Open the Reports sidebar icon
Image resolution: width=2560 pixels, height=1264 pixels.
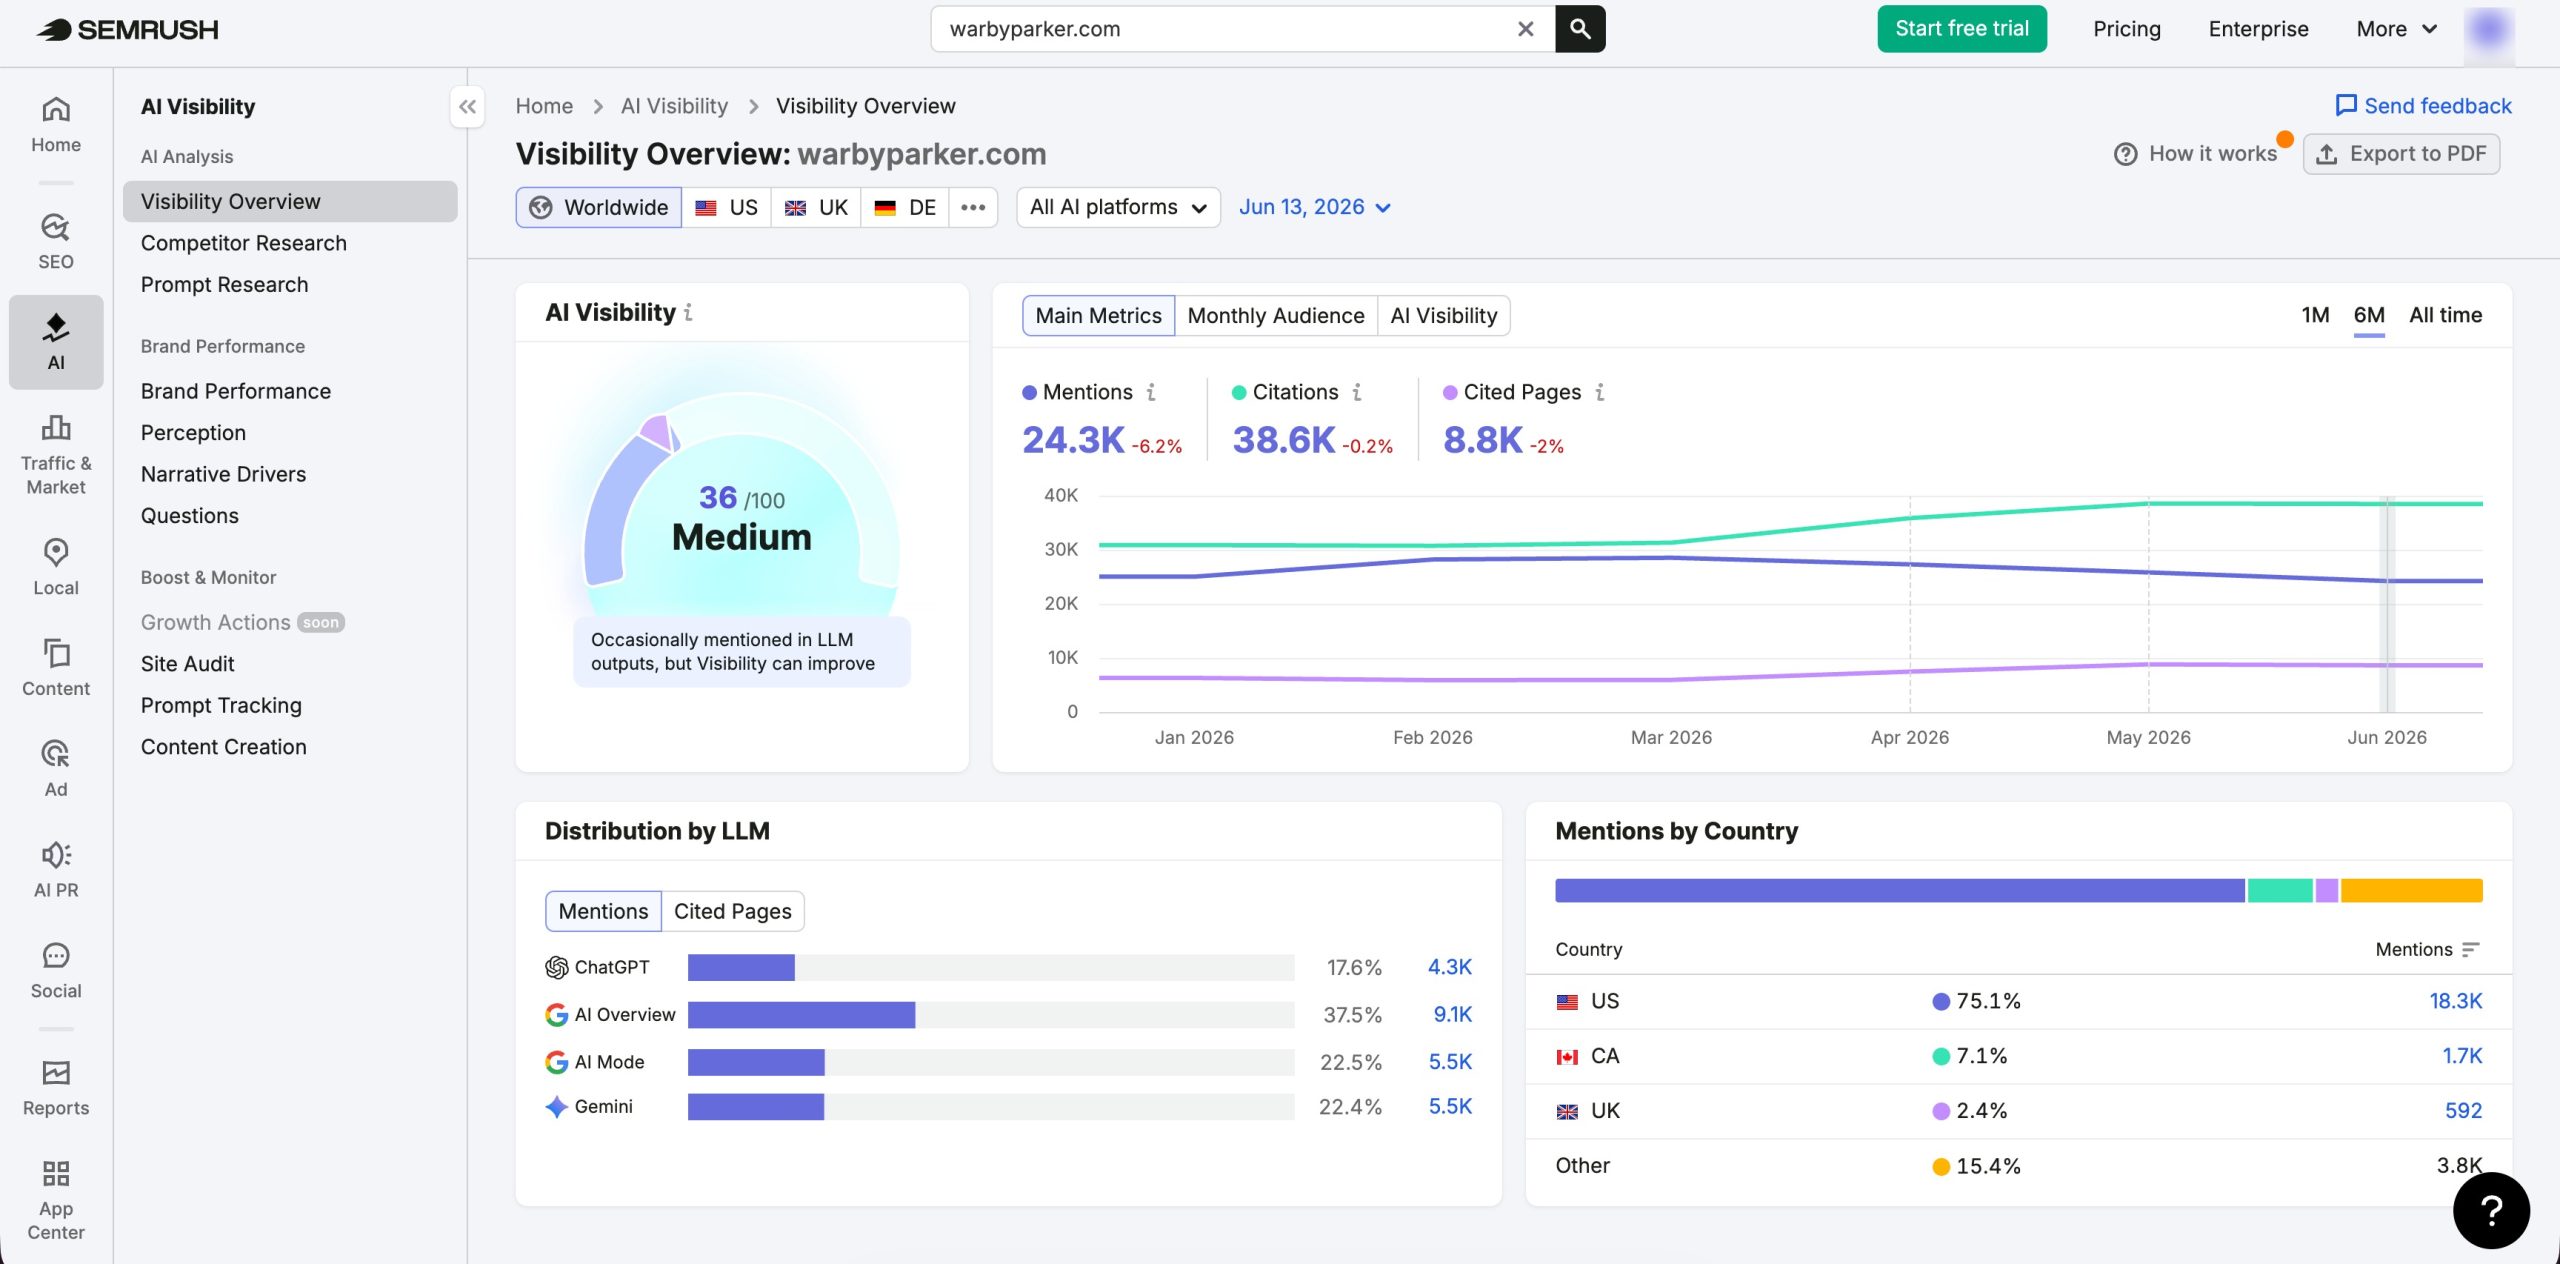[x=56, y=1088]
